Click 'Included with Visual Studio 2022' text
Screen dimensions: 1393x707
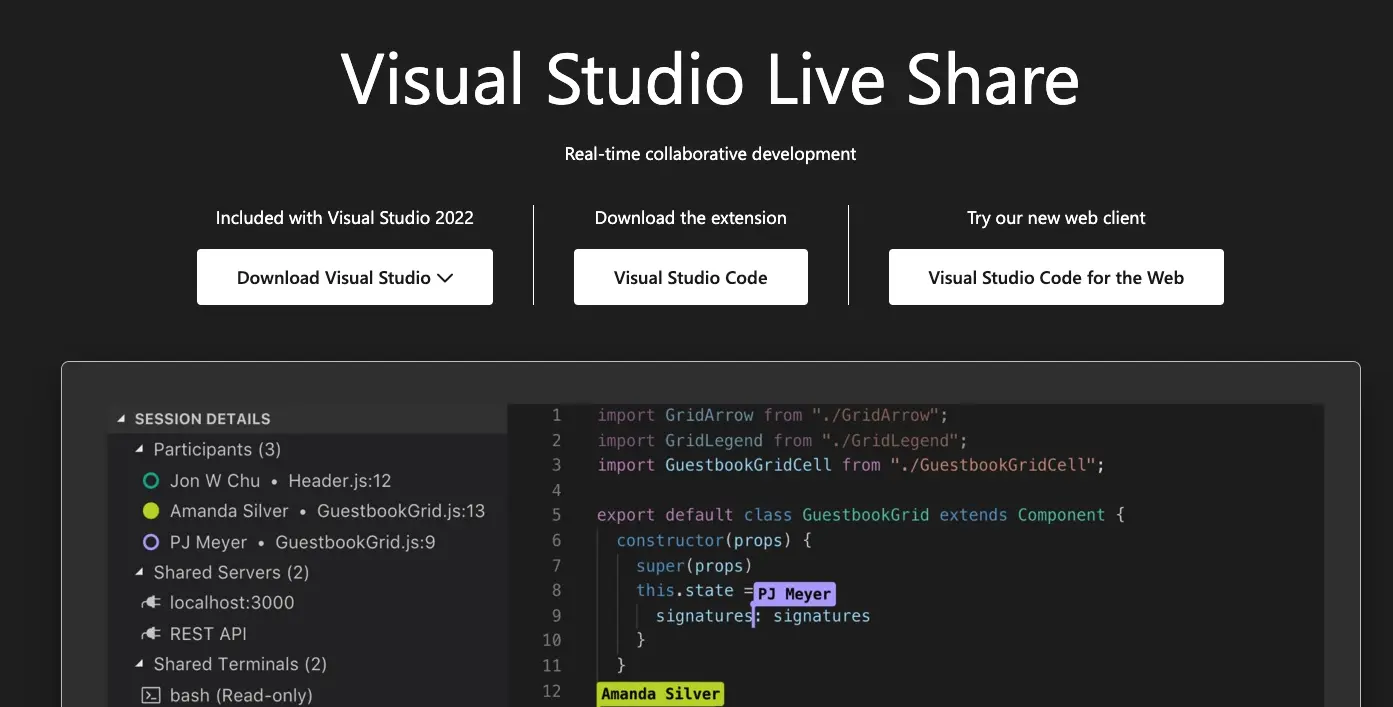[345, 218]
